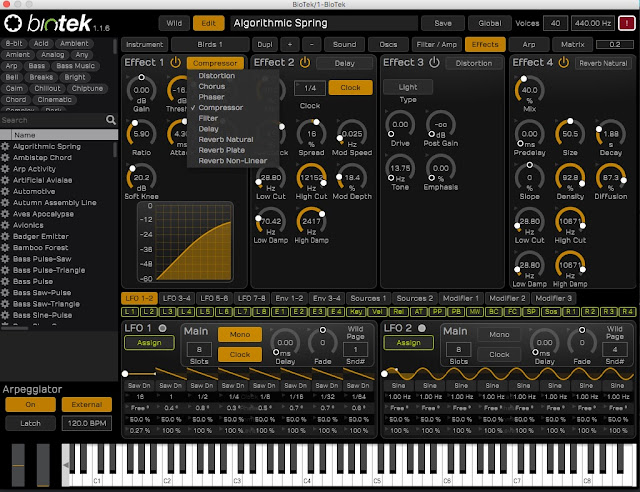640x492 pixels.
Task: Click the preset Search field
Action: [x=52, y=120]
